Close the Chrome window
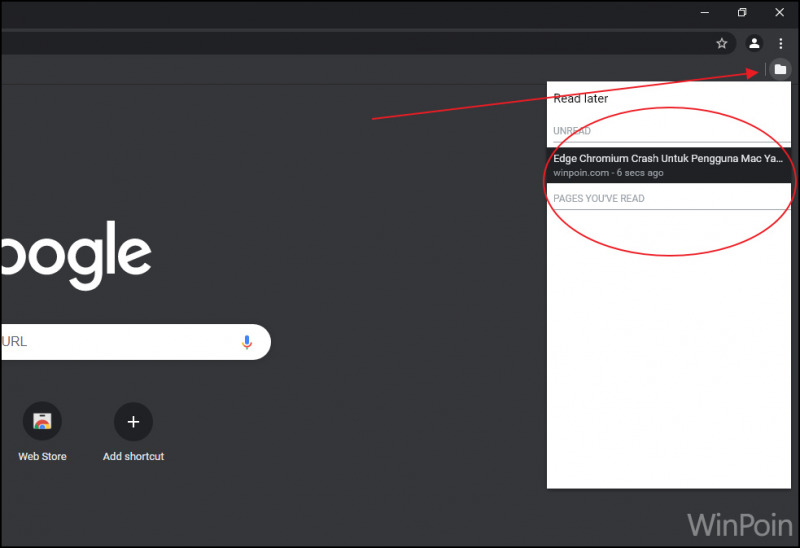This screenshot has height=548, width=800. click(x=780, y=12)
